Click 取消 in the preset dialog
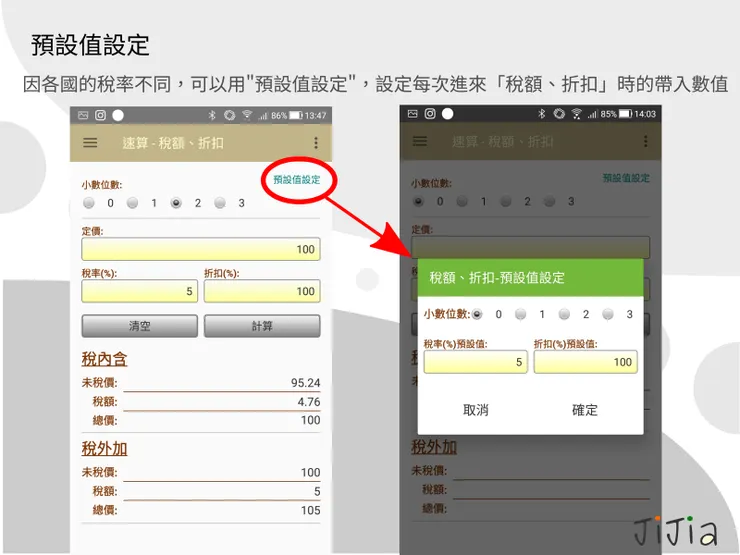This screenshot has height=555, width=740. pos(476,410)
